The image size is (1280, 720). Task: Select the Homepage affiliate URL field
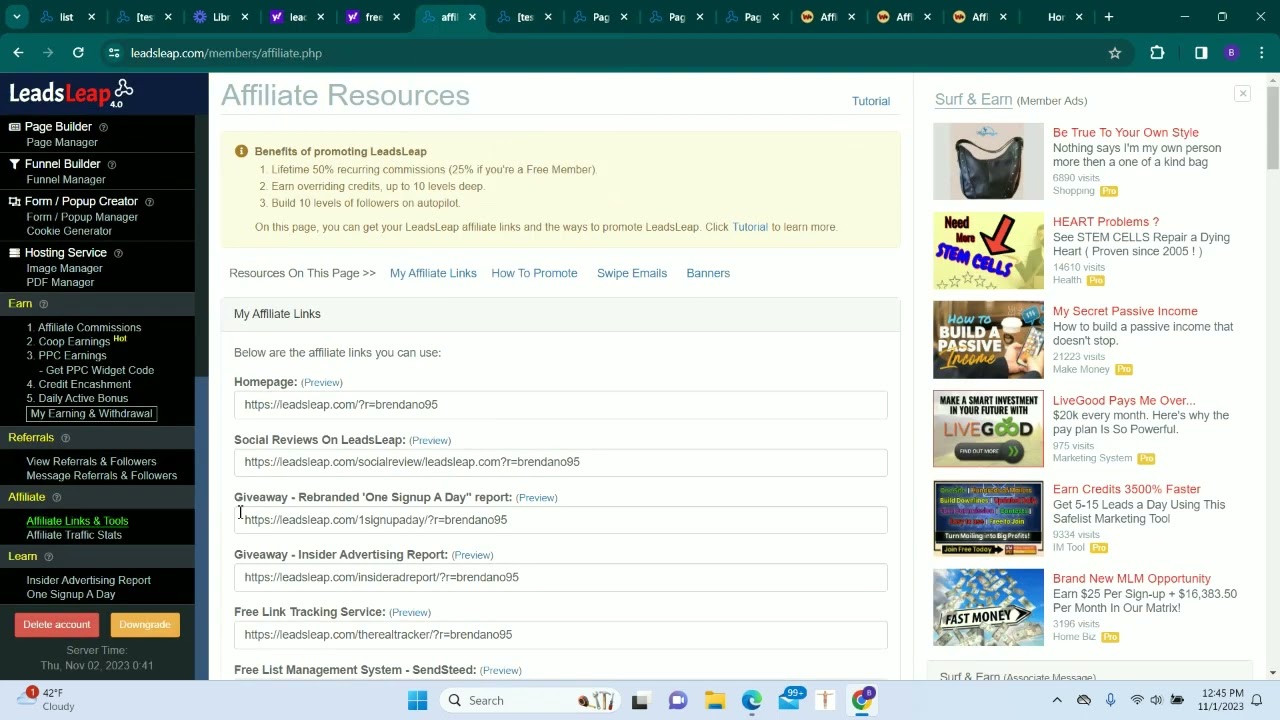[x=560, y=405]
